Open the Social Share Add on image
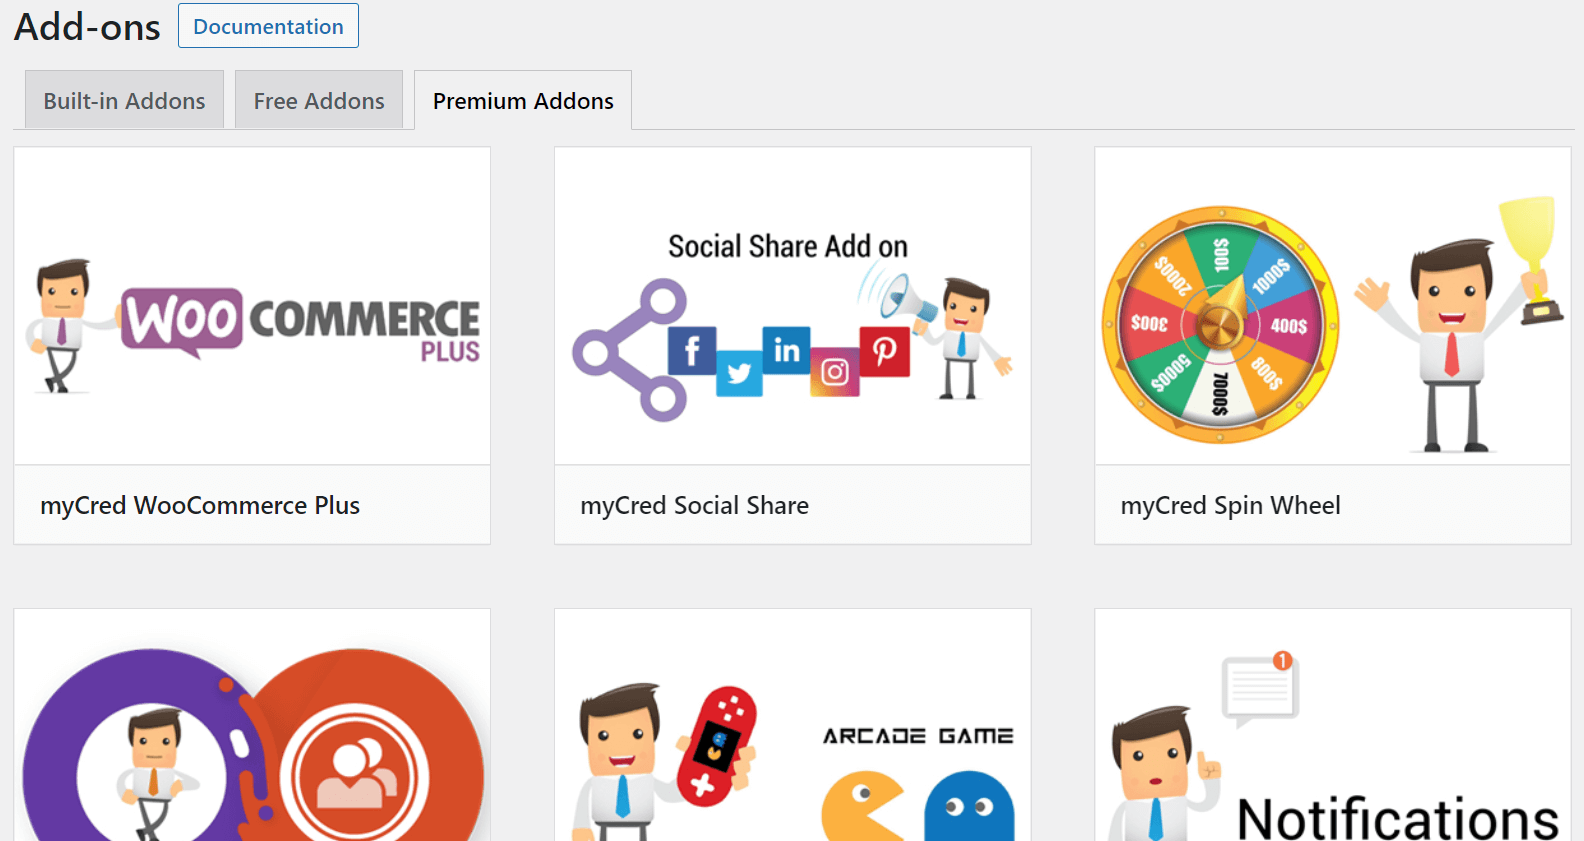Screen dimensions: 1584x841 coord(793,306)
